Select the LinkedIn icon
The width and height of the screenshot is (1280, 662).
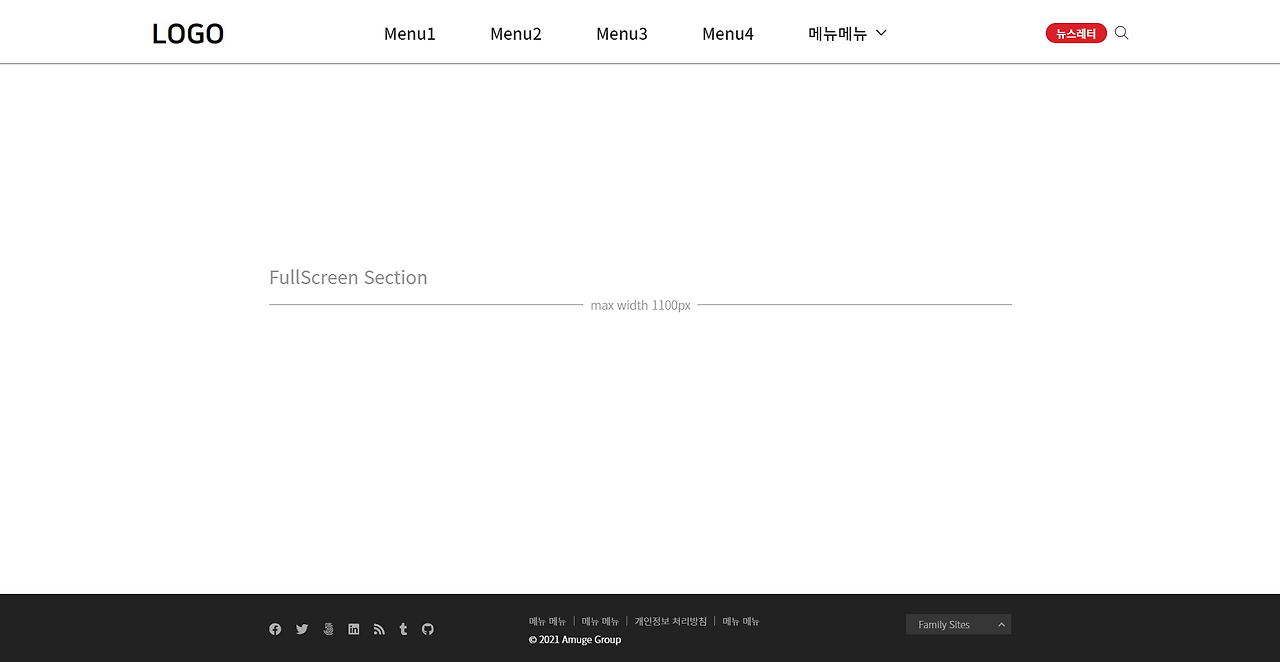click(353, 628)
